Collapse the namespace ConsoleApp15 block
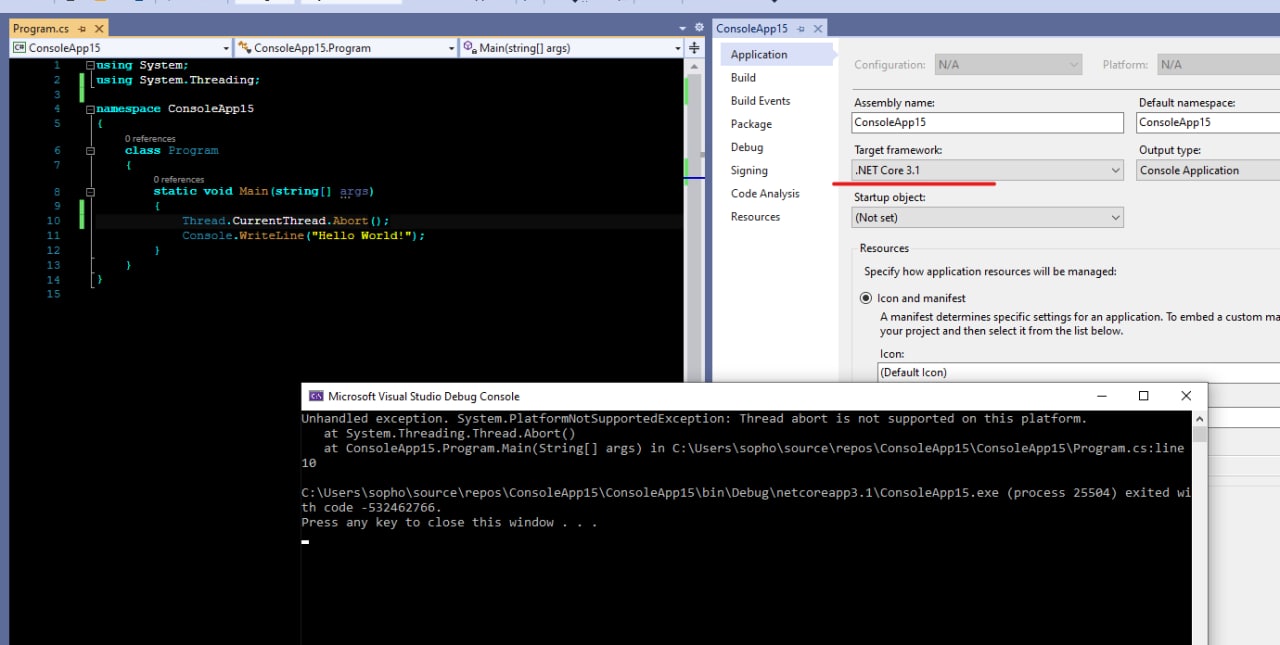 point(90,109)
